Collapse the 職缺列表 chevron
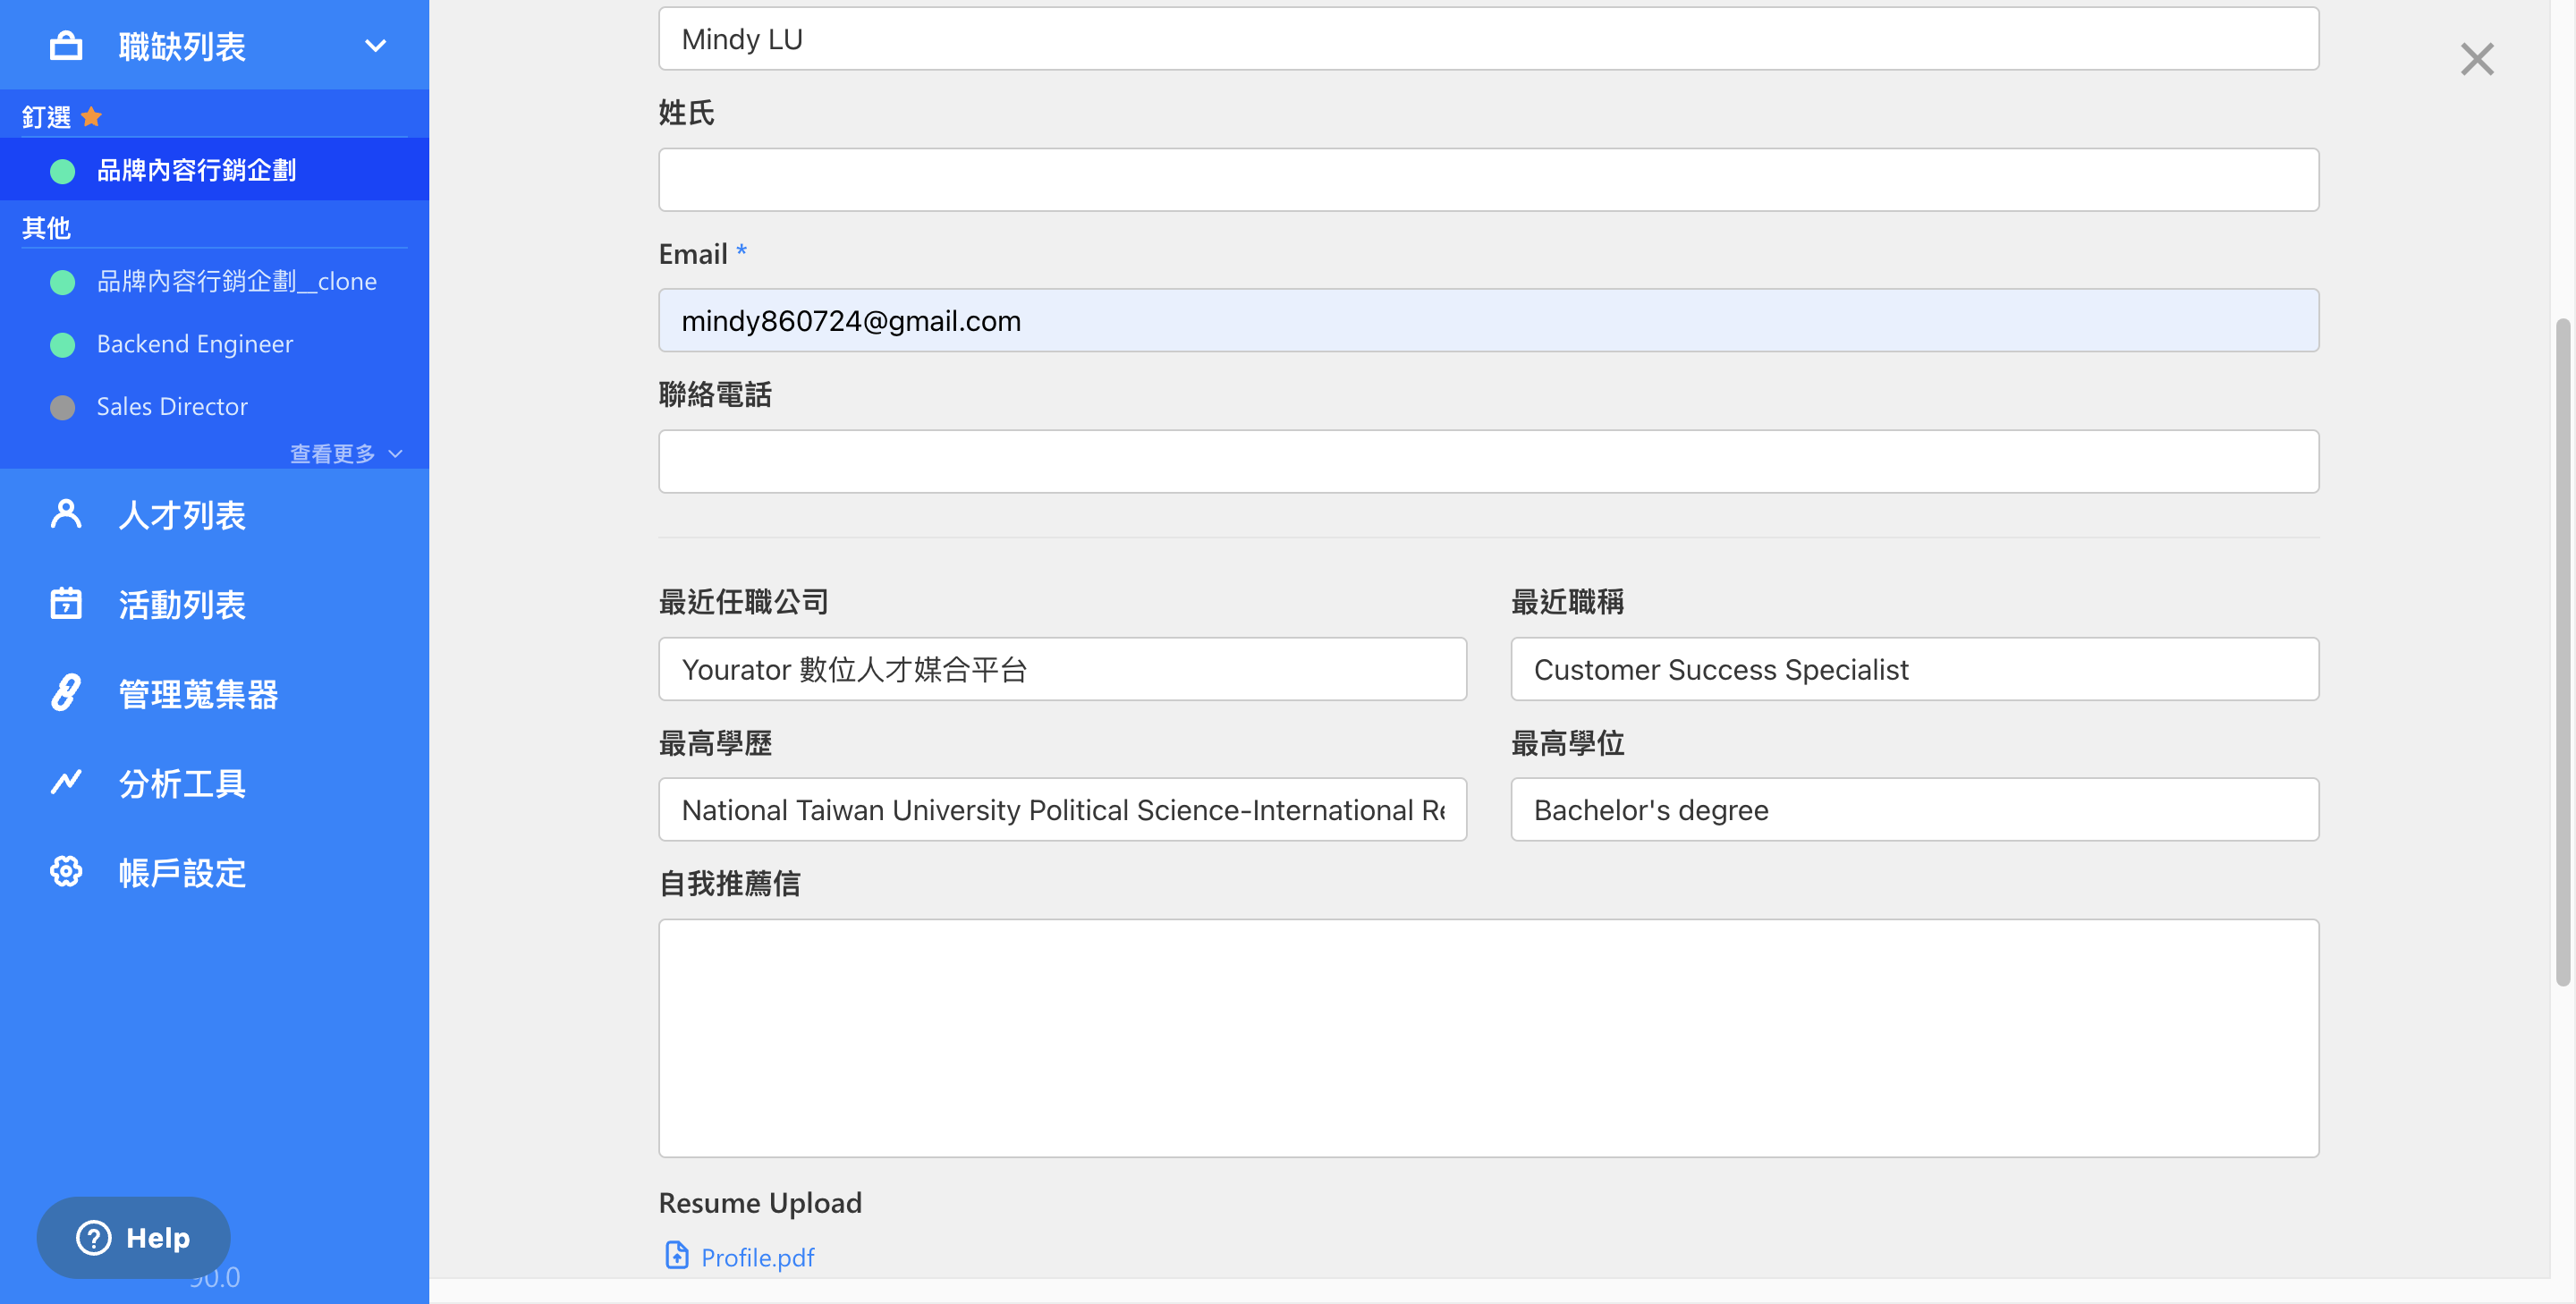Image resolution: width=2576 pixels, height=1304 pixels. click(375, 46)
